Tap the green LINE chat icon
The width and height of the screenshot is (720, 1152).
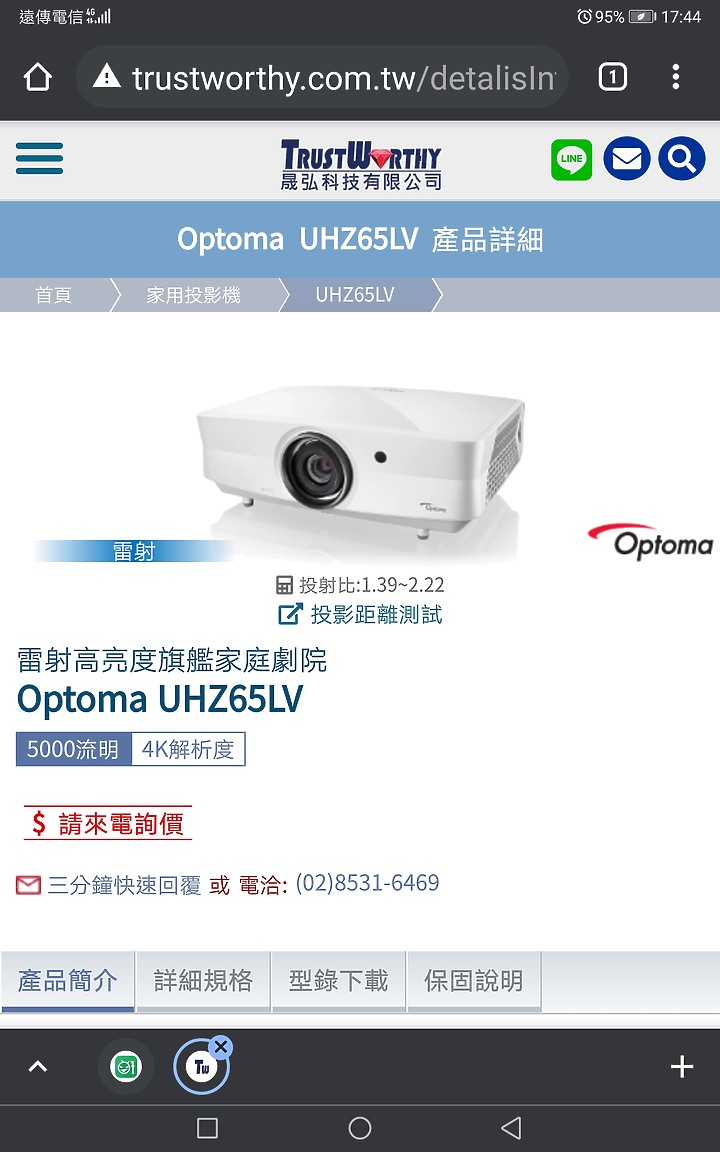572,159
